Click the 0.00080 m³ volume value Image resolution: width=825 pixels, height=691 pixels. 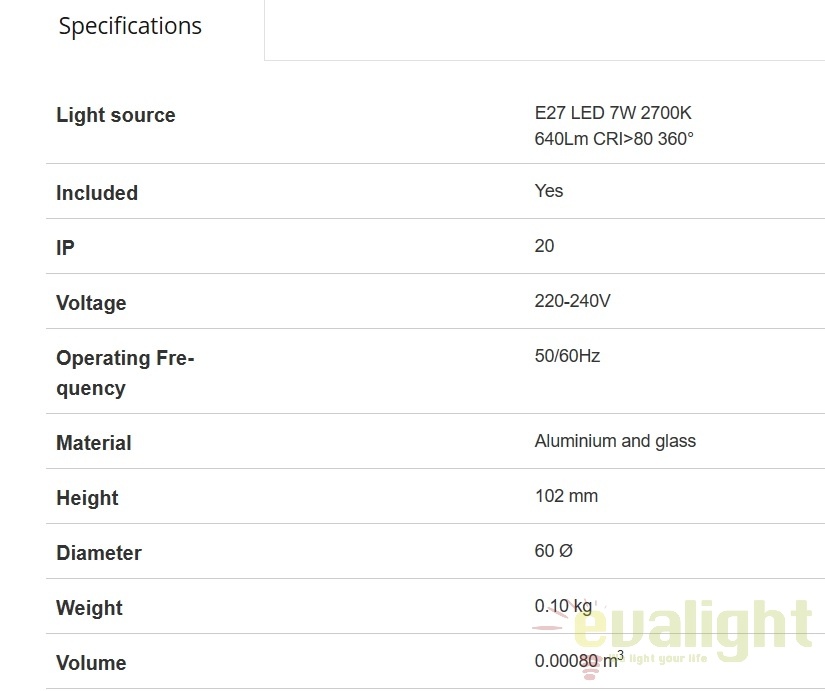(579, 659)
